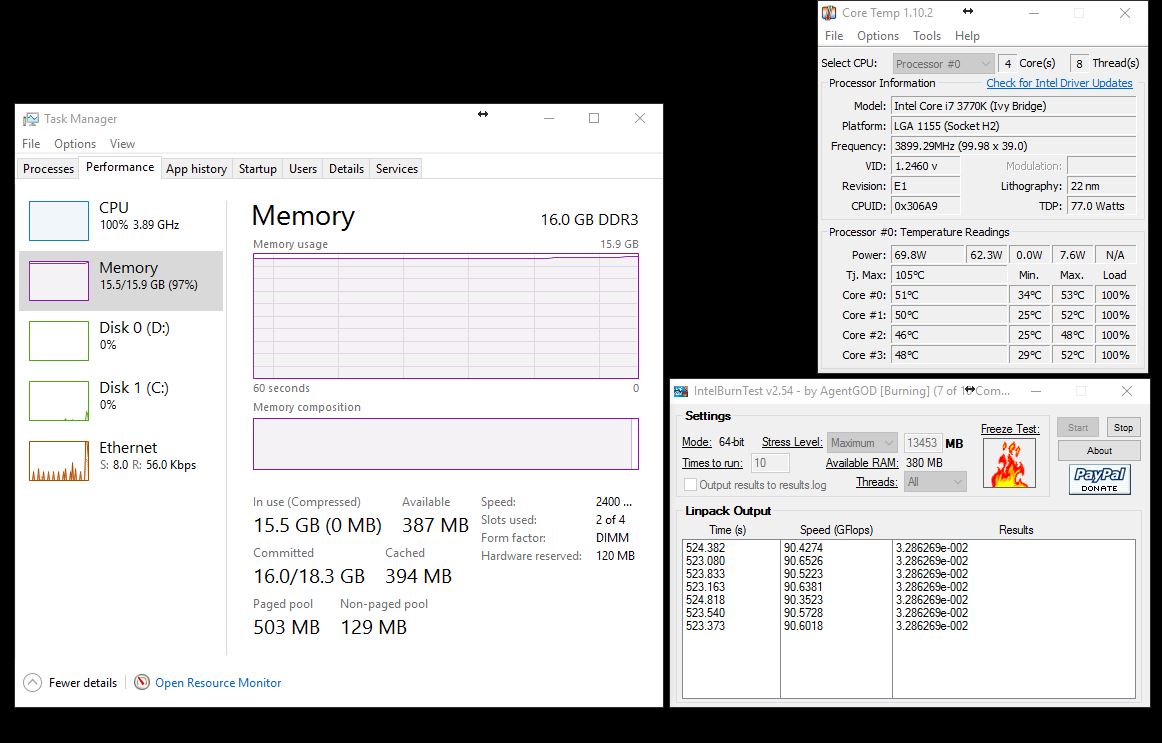The width and height of the screenshot is (1162, 743).
Task: Click Check for Intel Driver Updates link
Action: click(x=1059, y=83)
